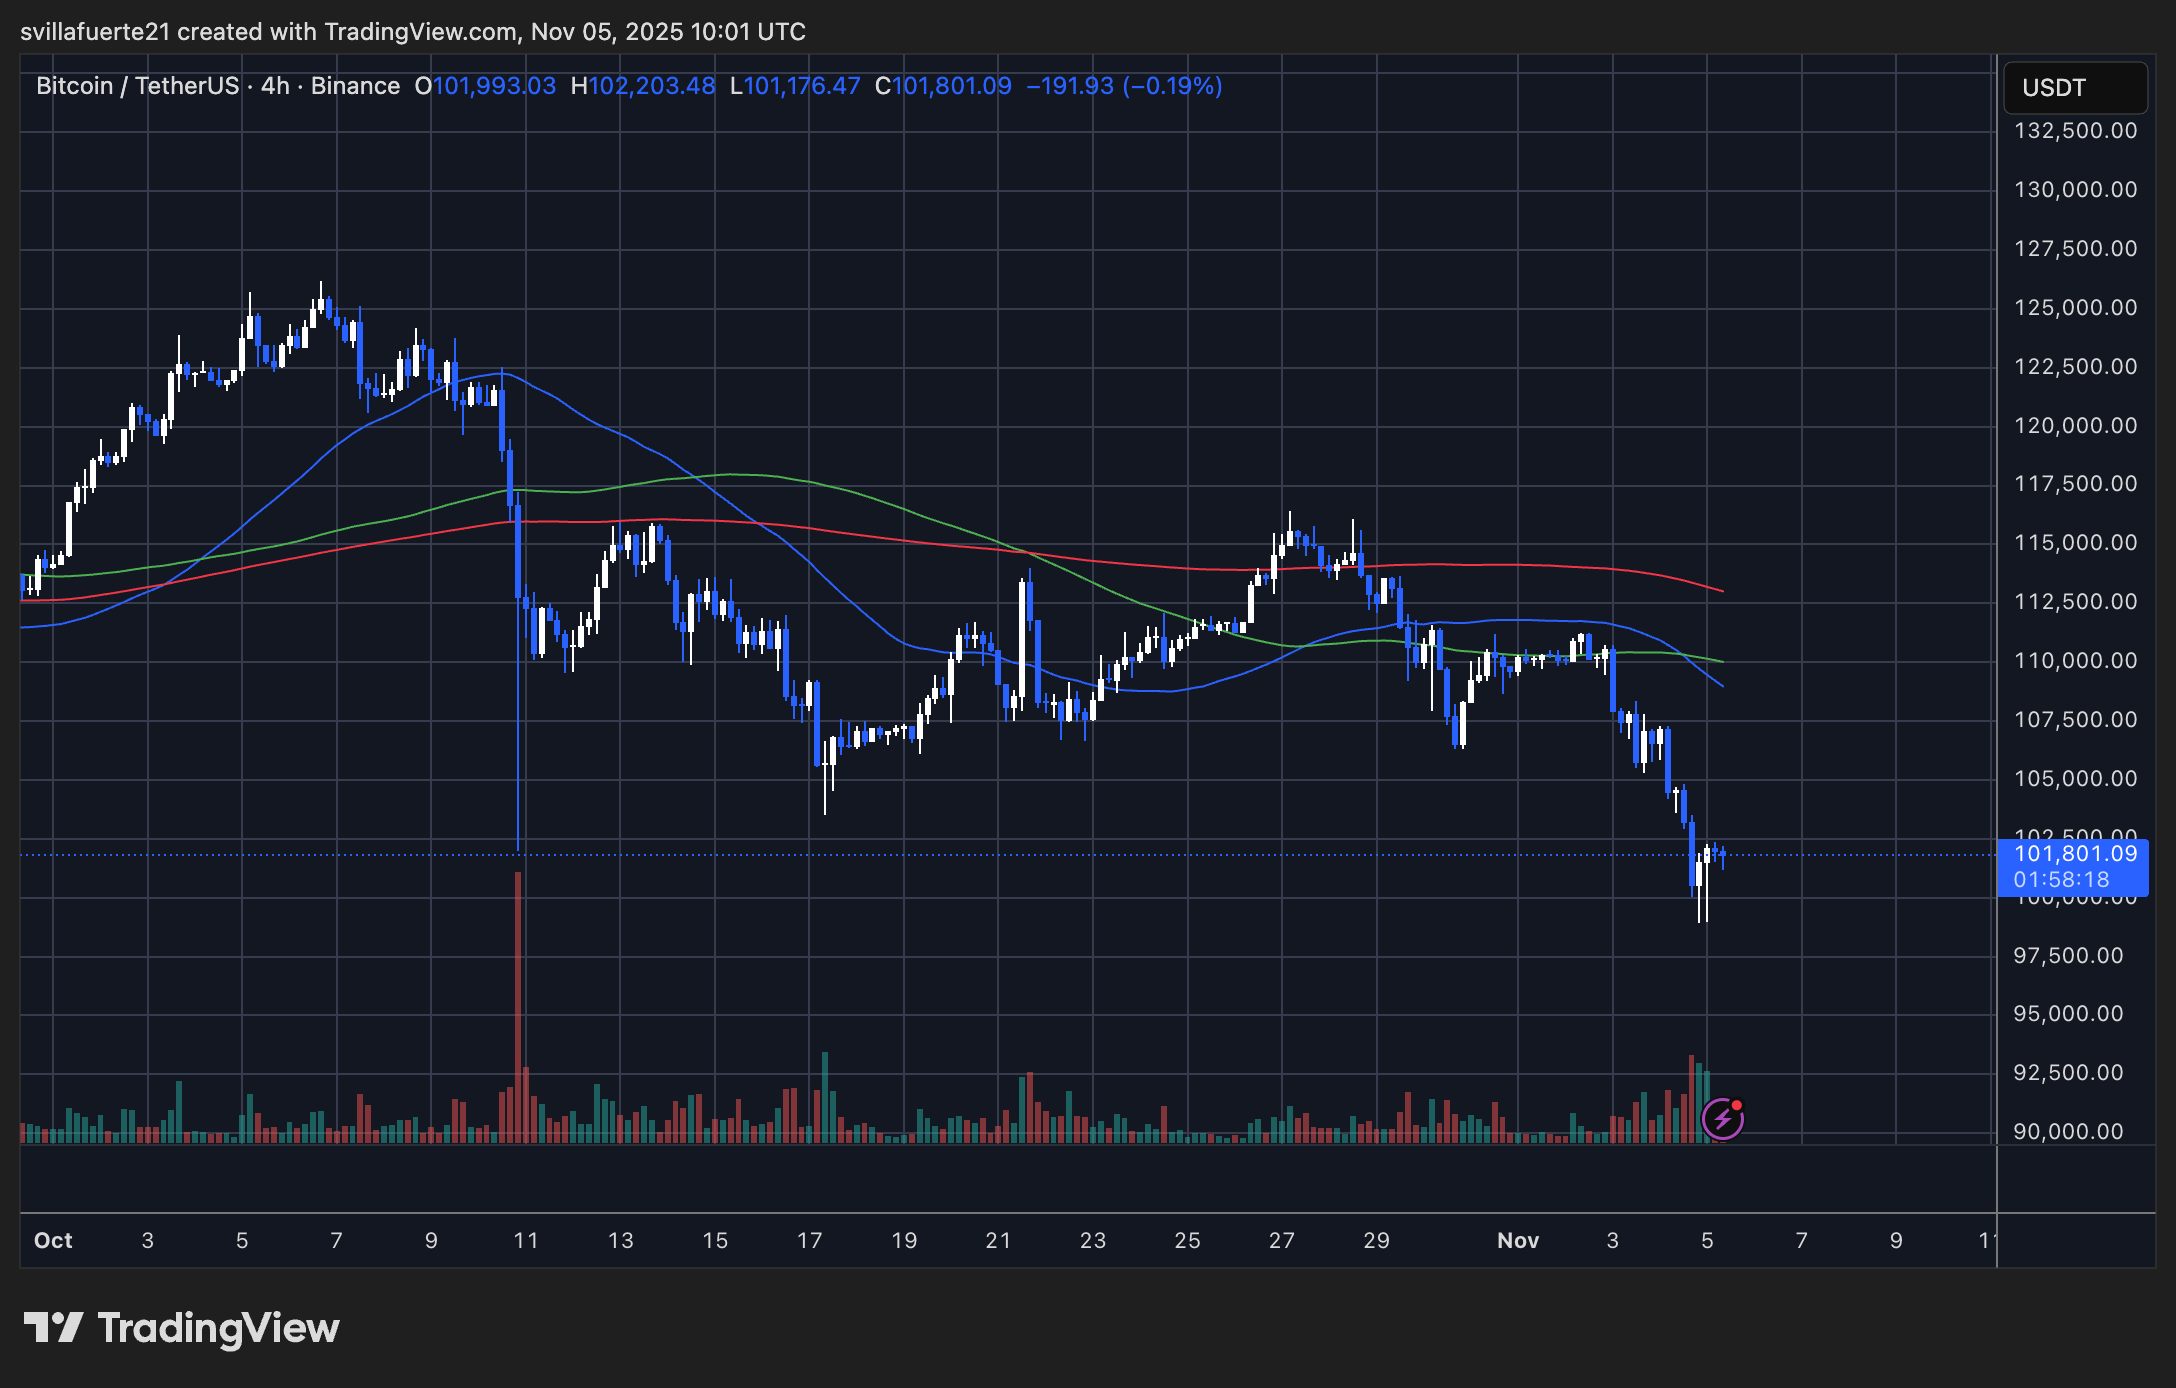This screenshot has width=2176, height=1388.
Task: Click the 132,500.00 price scale label
Action: coord(2074,131)
